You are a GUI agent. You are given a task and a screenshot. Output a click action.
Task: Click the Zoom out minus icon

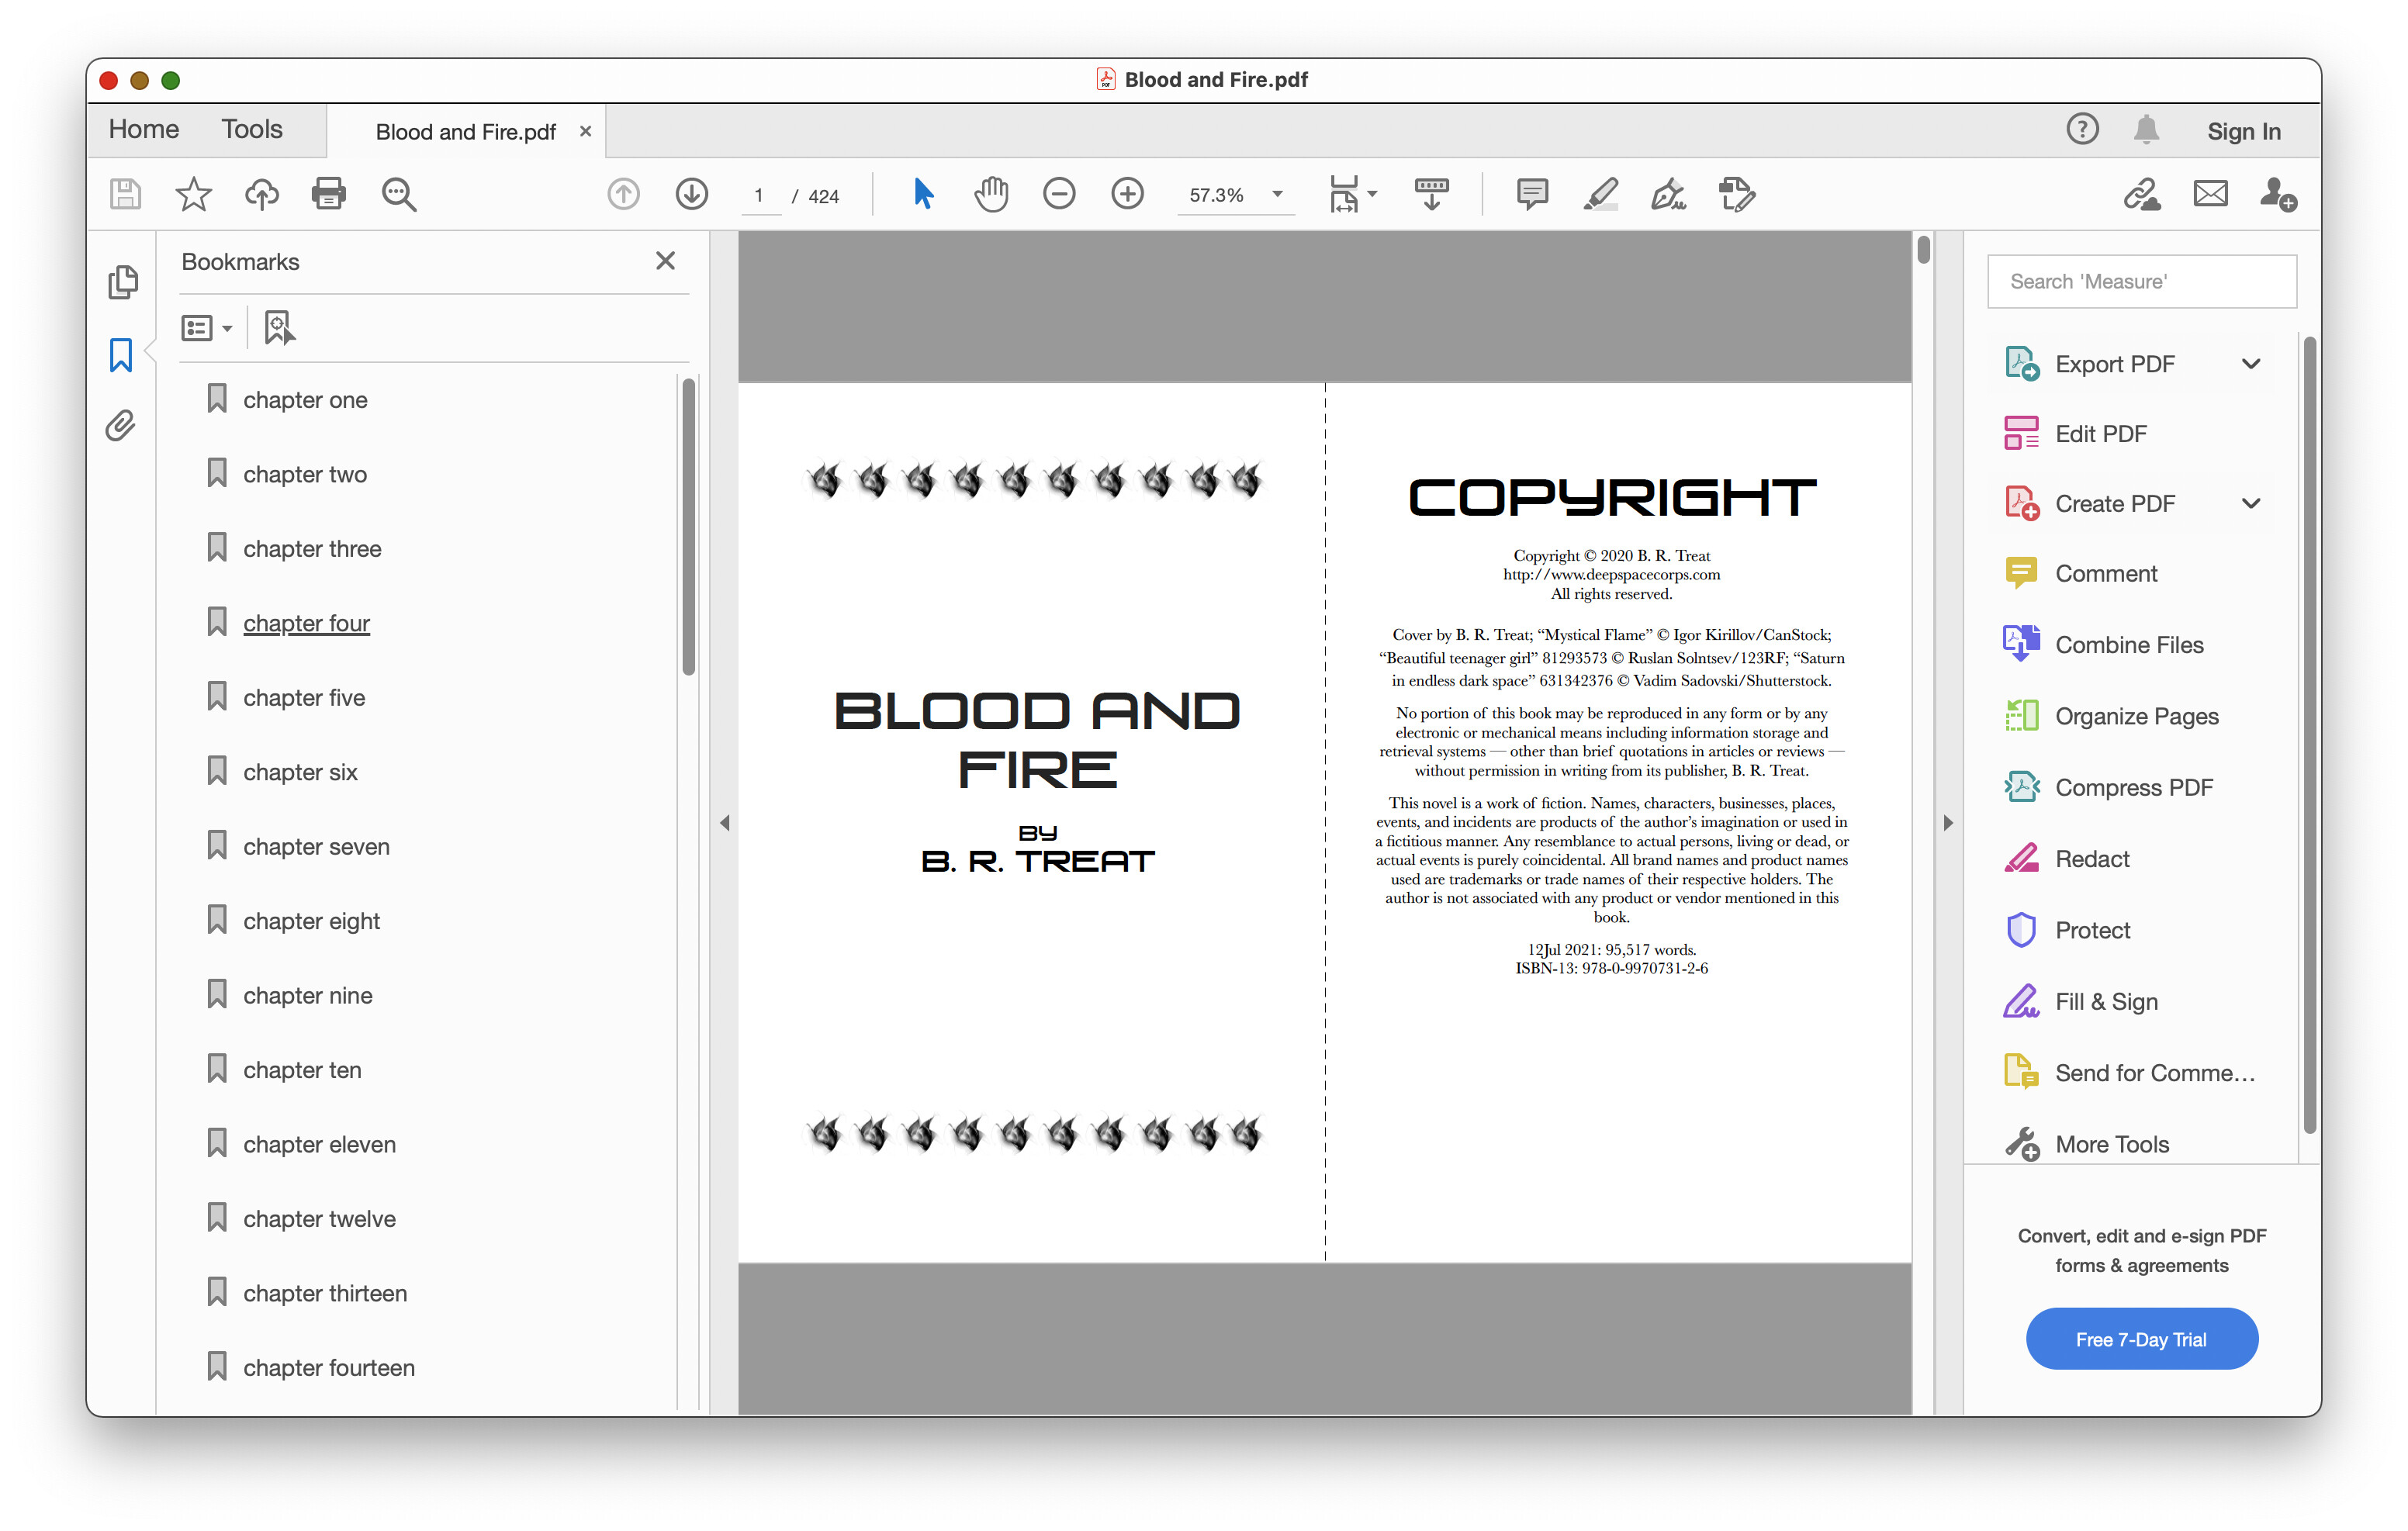click(x=1059, y=194)
